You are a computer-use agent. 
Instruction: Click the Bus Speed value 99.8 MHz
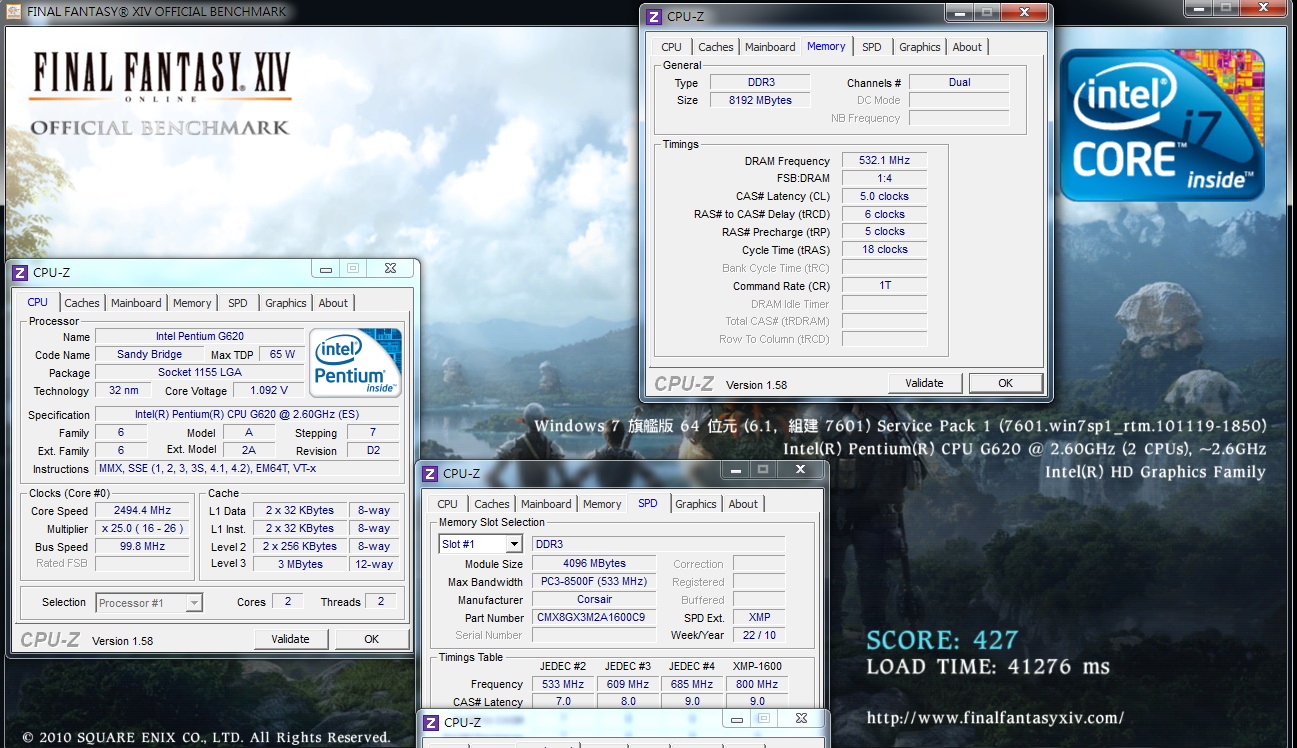point(143,547)
